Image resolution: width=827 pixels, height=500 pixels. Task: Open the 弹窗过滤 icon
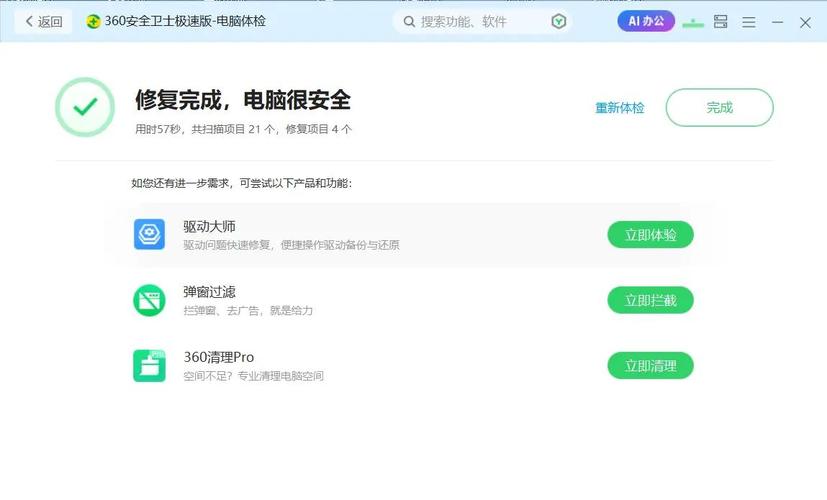click(149, 300)
